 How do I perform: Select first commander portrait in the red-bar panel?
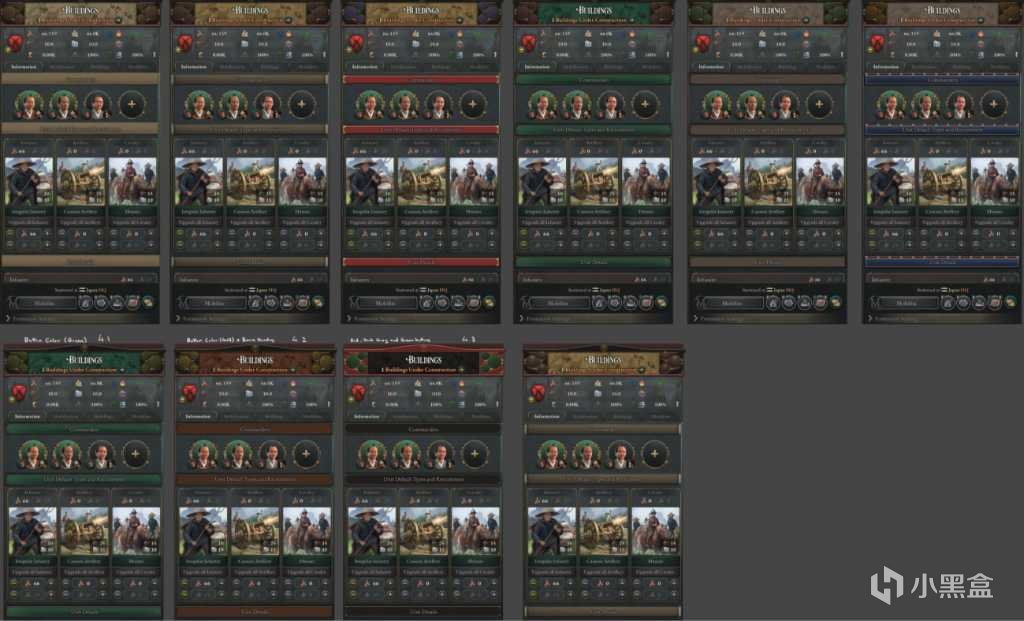point(370,104)
